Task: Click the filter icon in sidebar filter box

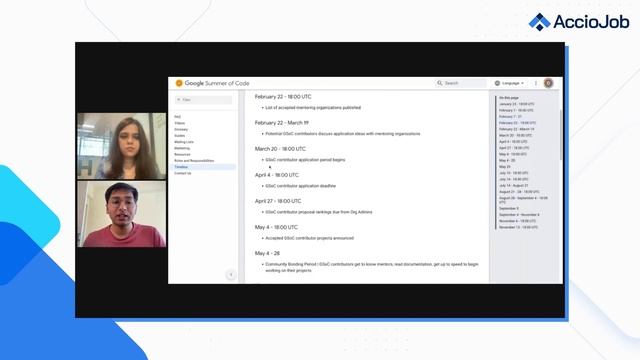Action: [x=178, y=100]
